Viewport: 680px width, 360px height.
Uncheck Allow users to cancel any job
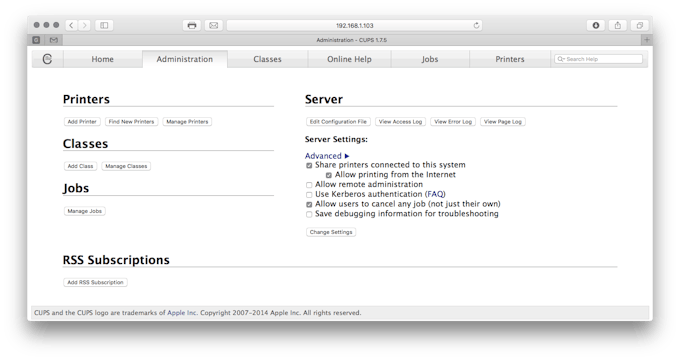click(309, 205)
